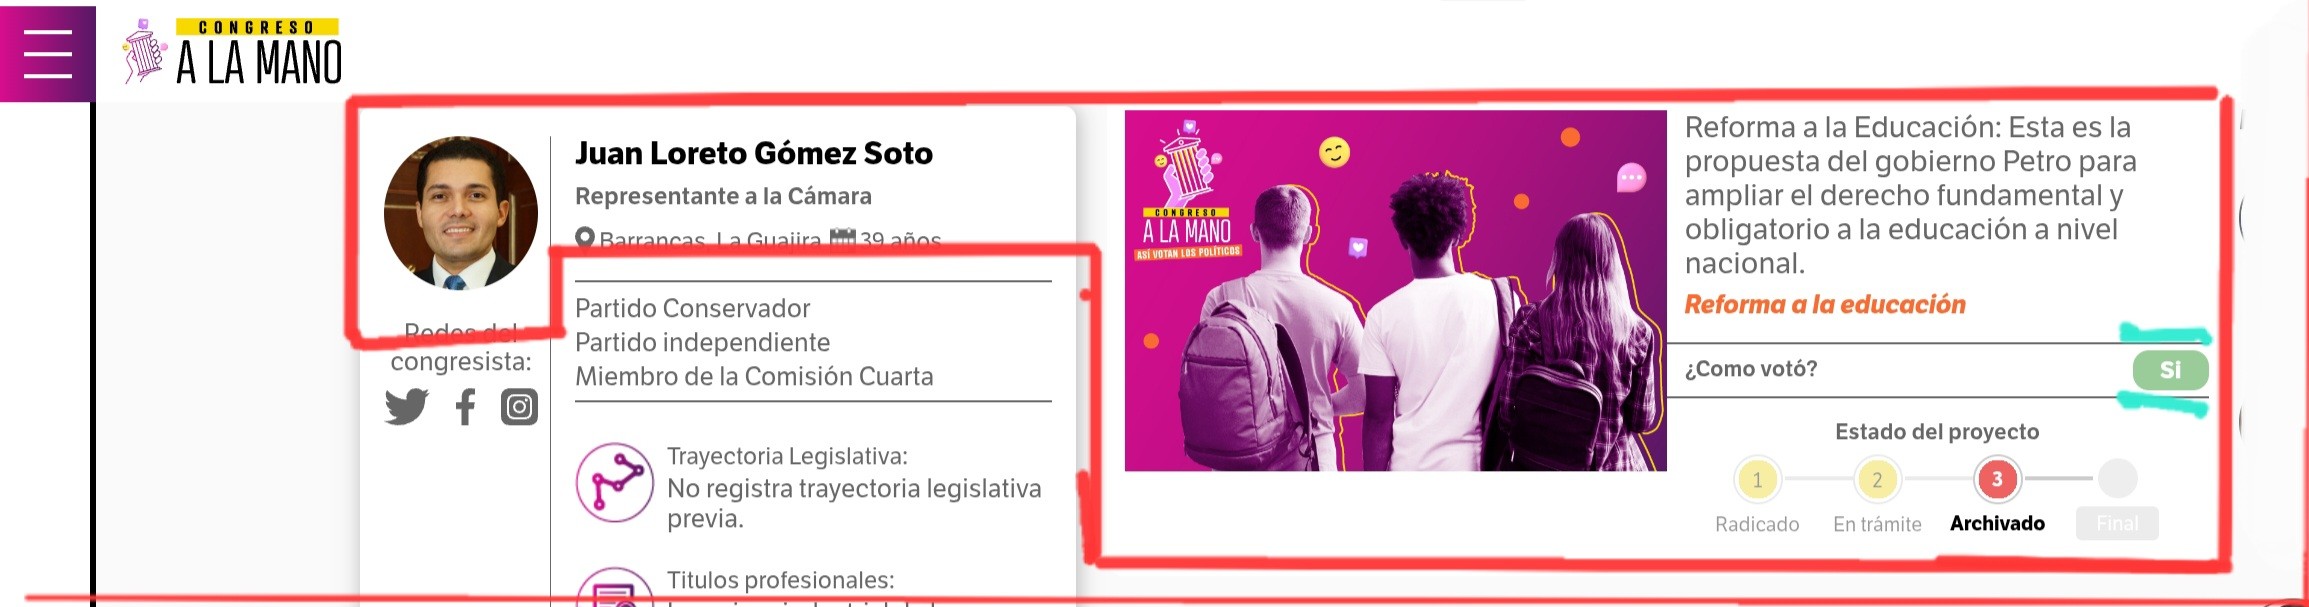Viewport: 2309px width, 607px height.
Task: Click the location pin icon near Barrancas
Action: pyautogui.click(x=585, y=238)
